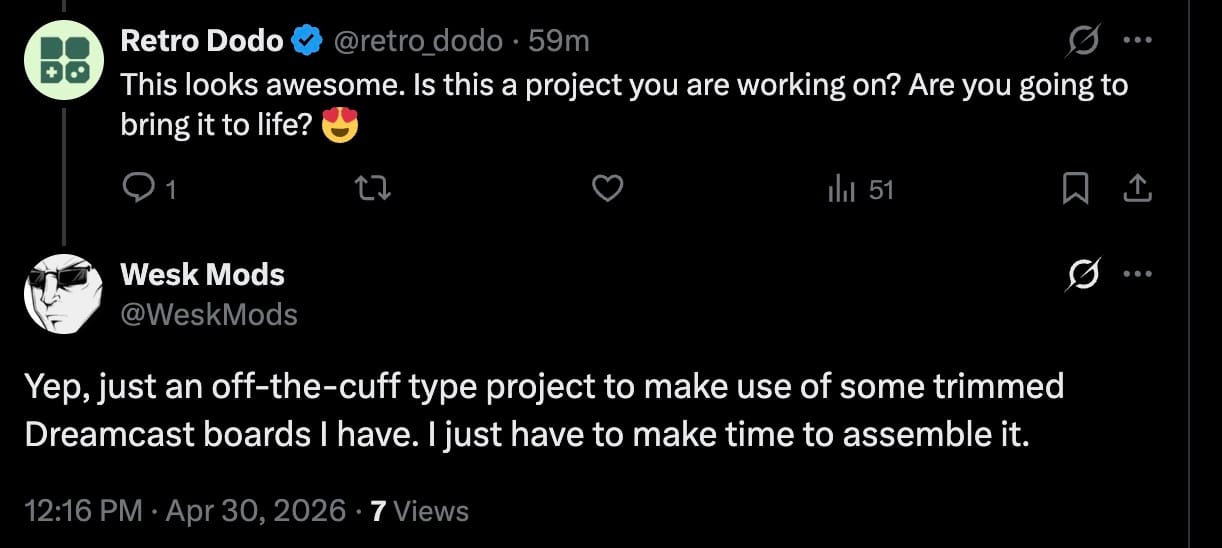Click the 7 Views count
The image size is (1222, 548).
(419, 511)
